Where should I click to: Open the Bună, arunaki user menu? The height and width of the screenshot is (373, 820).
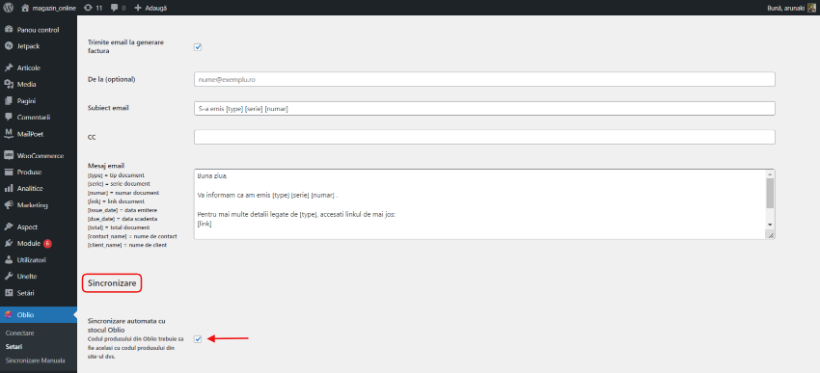[x=791, y=8]
